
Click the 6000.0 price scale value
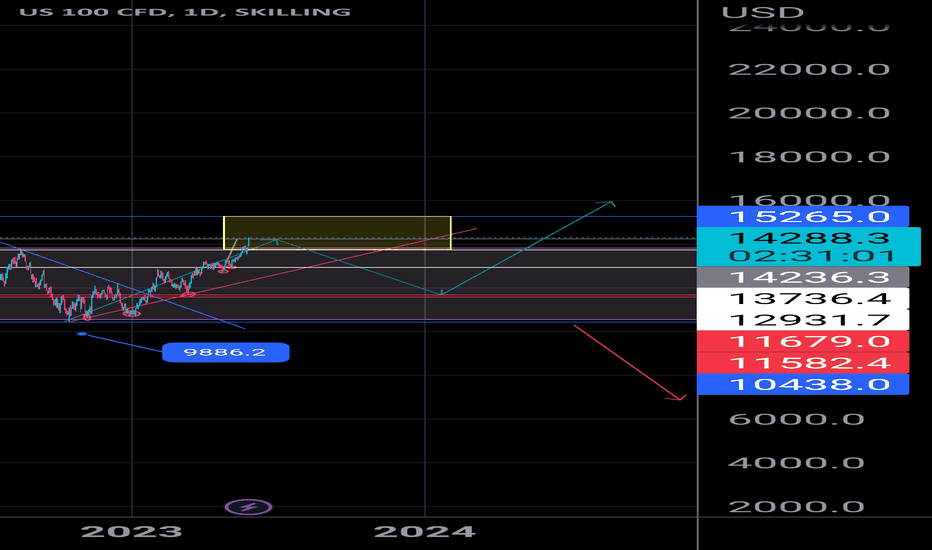point(796,419)
